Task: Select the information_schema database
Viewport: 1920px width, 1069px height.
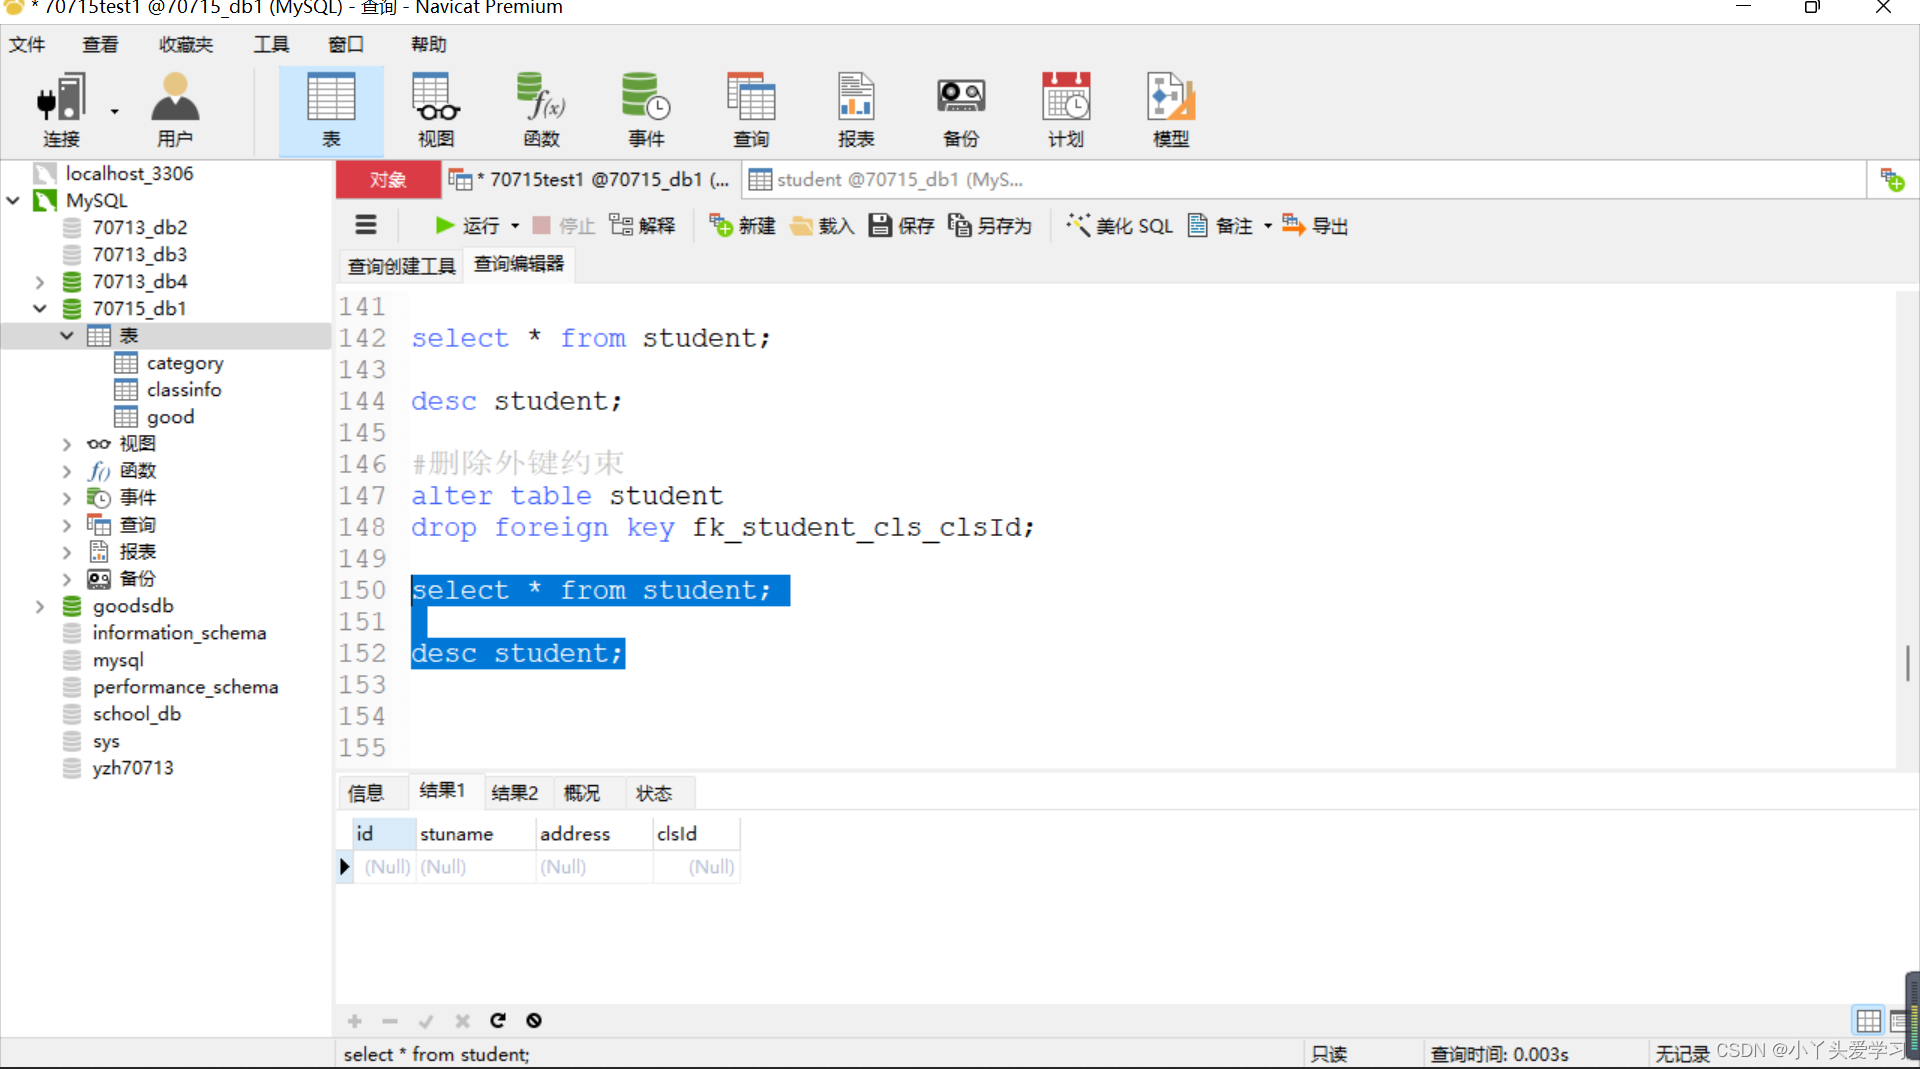Action: 179,633
